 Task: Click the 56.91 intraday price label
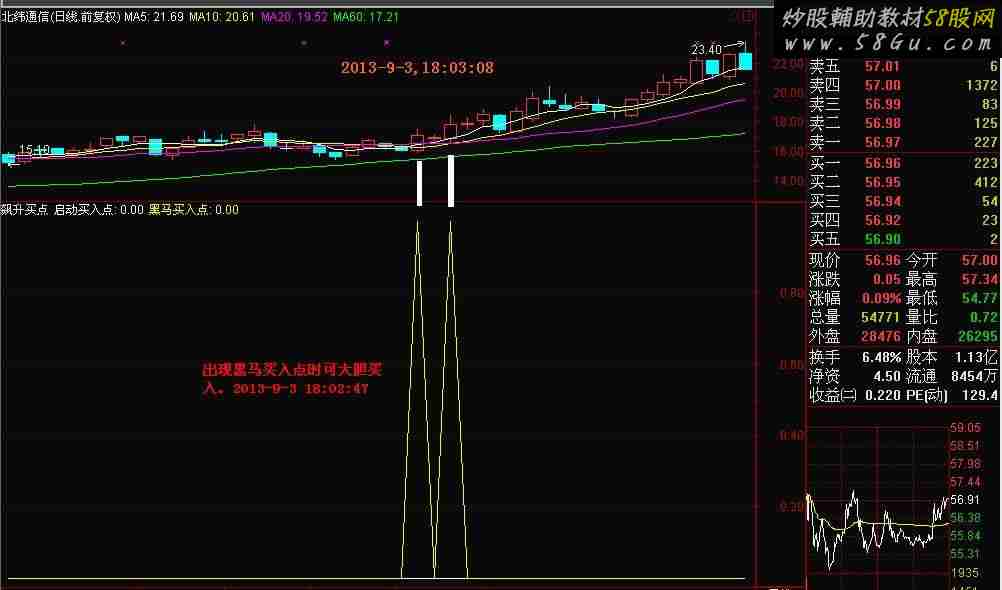[965, 499]
